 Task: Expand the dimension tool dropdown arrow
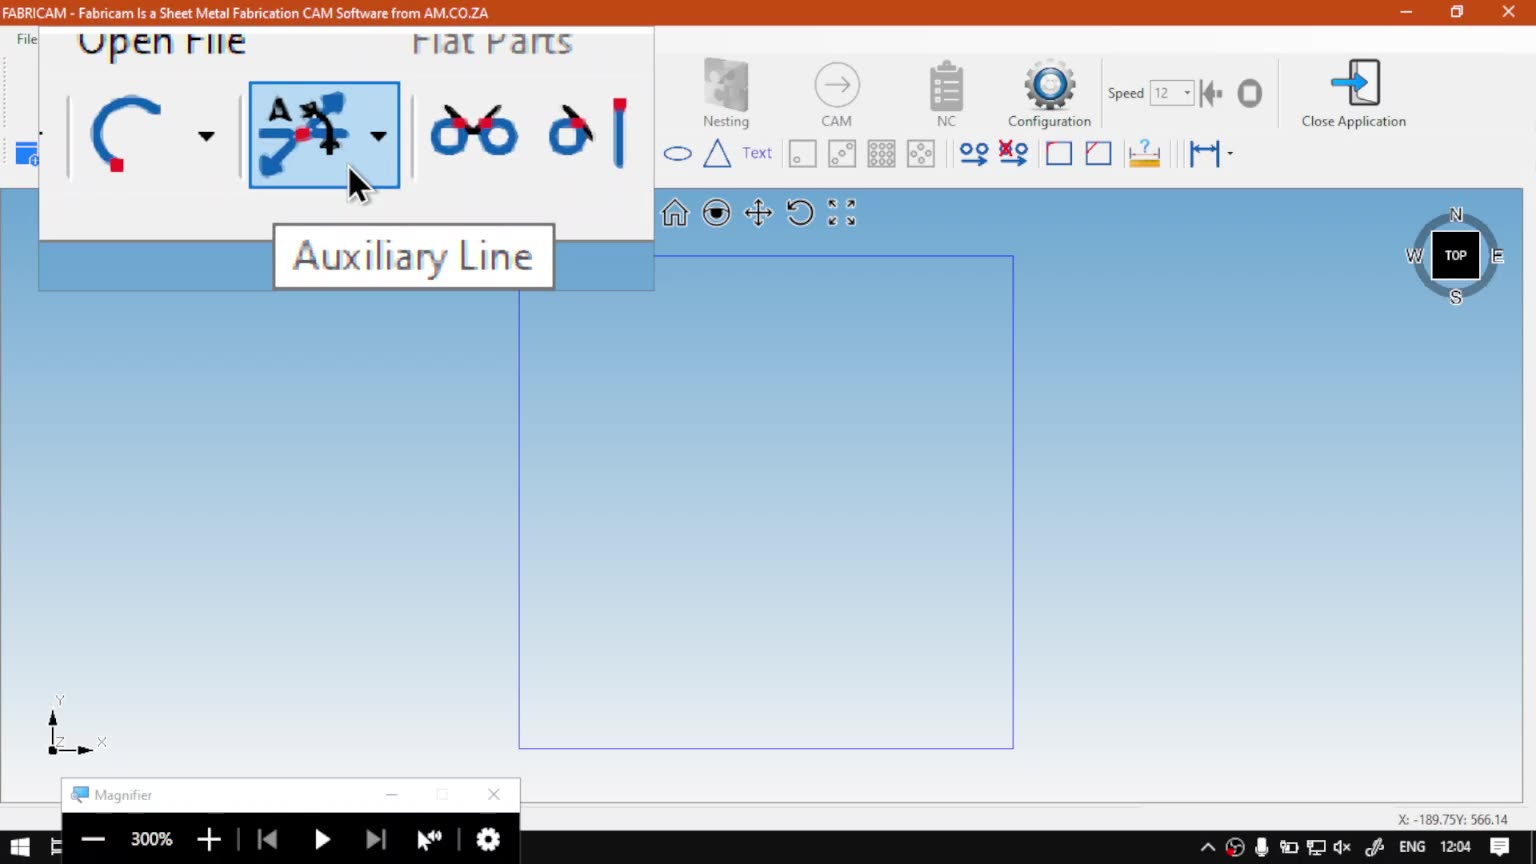(1230, 154)
